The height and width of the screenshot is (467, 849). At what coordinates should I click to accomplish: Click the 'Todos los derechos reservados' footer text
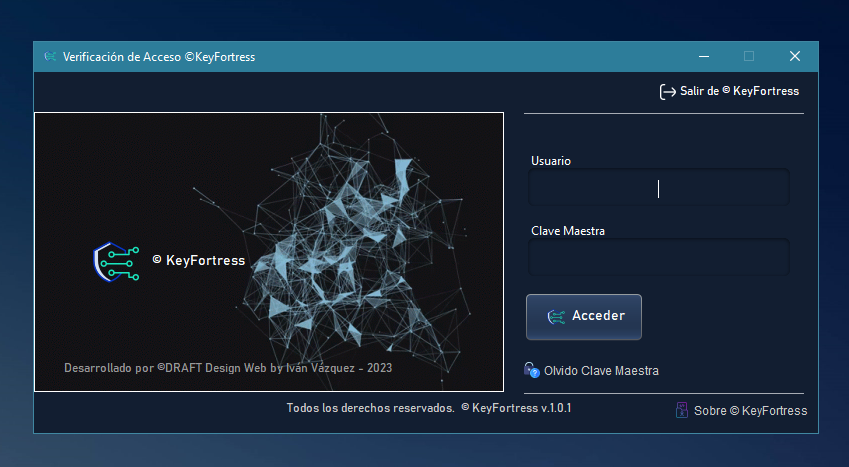[x=370, y=408]
